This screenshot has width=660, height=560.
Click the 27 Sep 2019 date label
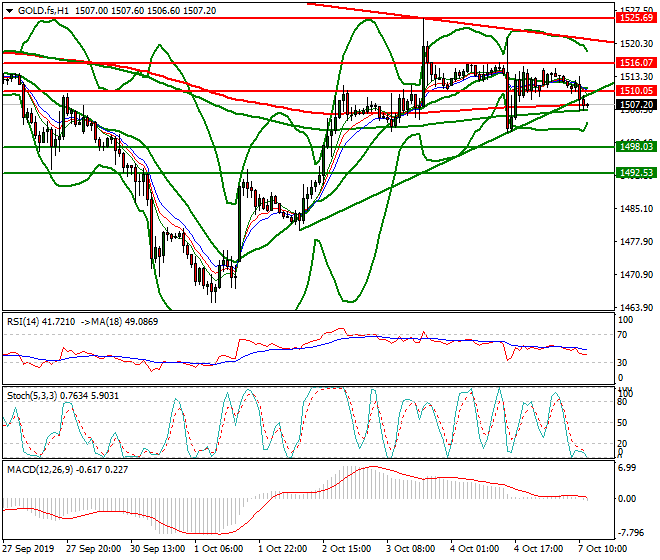(29, 549)
